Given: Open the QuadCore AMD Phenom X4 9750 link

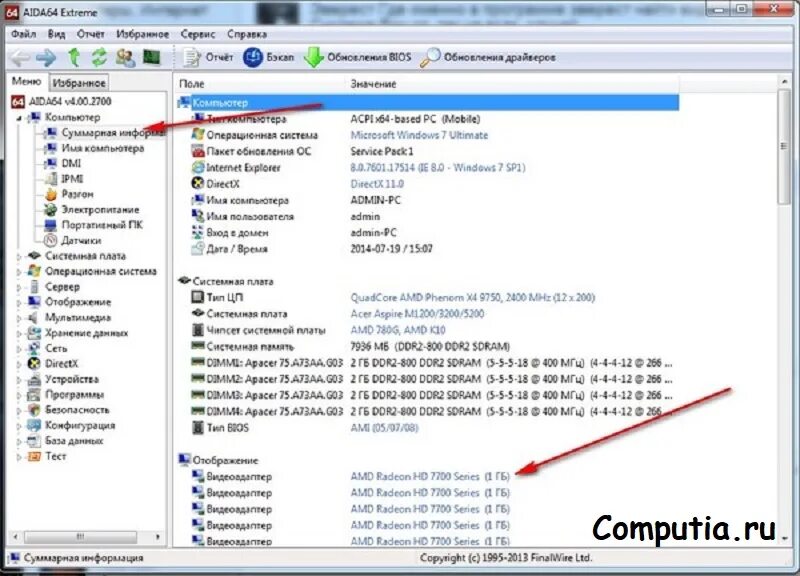Looking at the screenshot, I should pos(472,297).
